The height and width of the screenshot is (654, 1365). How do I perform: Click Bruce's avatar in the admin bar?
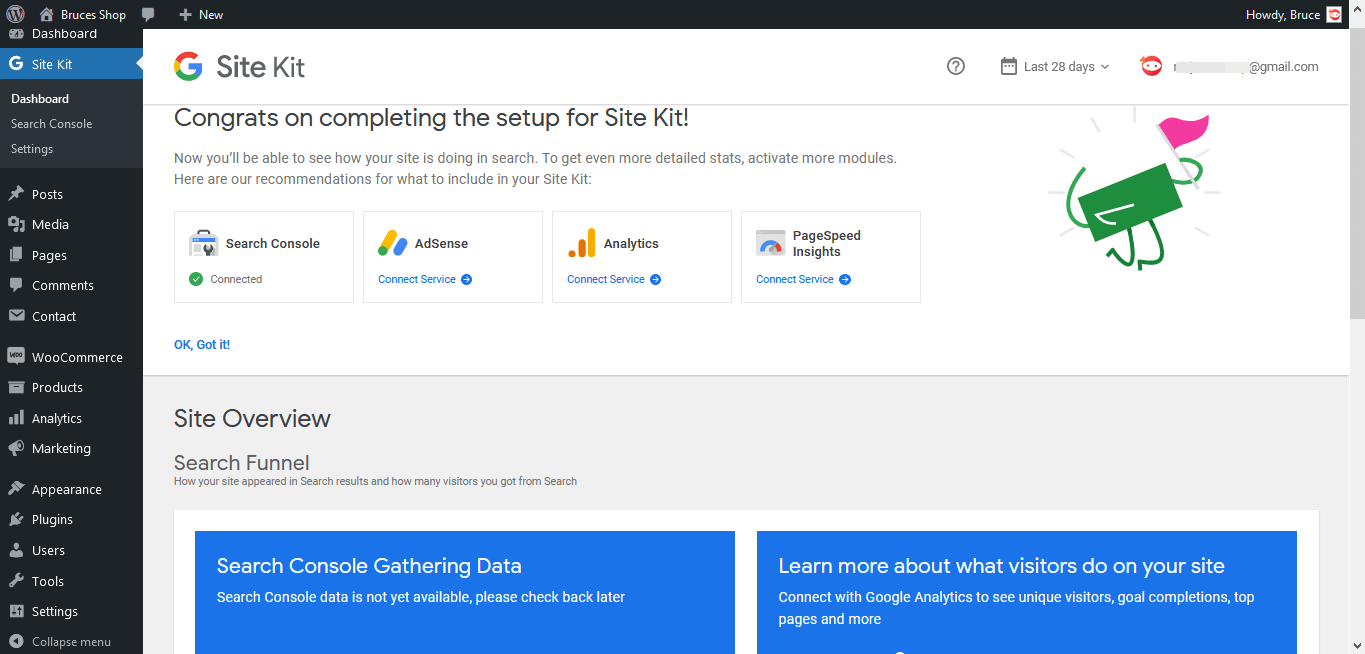pos(1334,14)
